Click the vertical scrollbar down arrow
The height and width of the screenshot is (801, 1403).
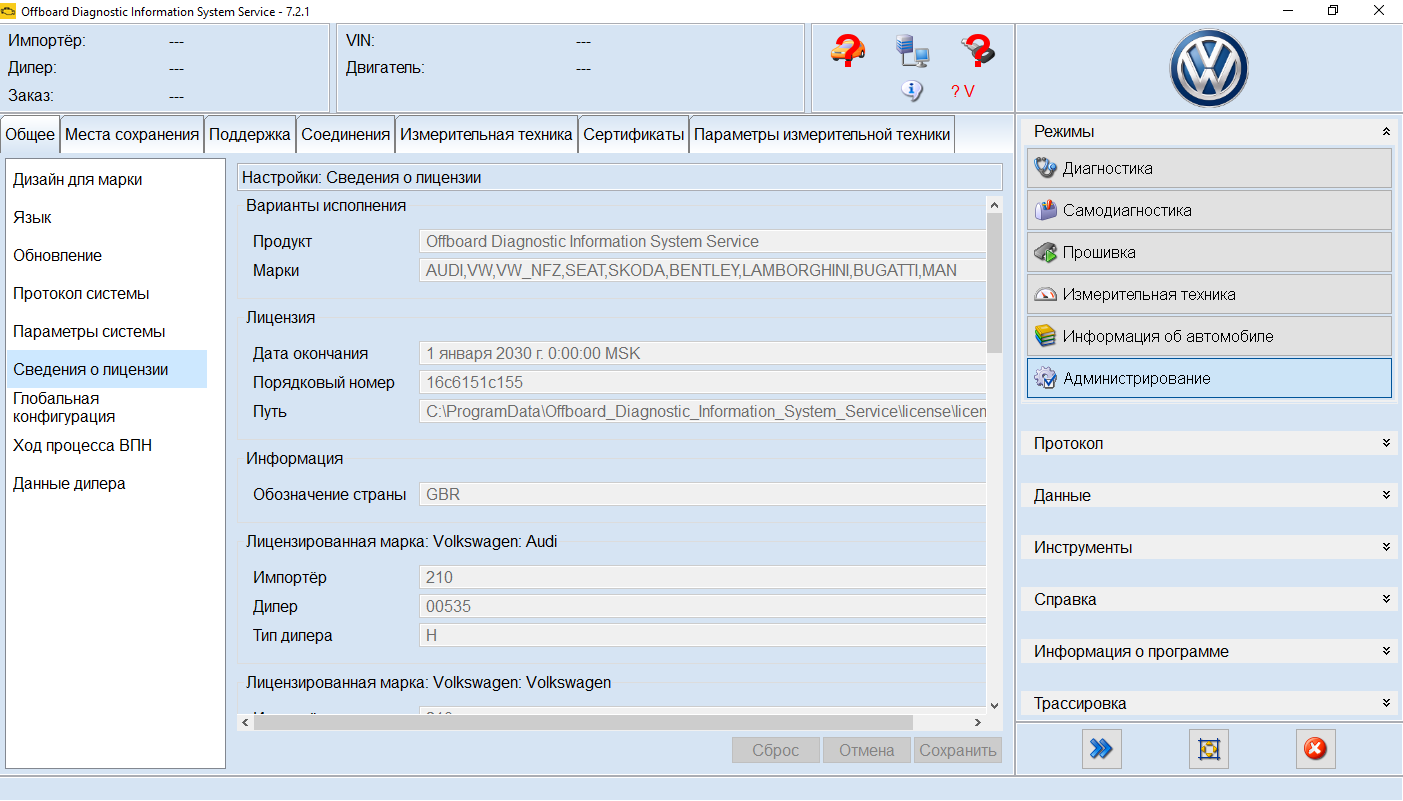pos(994,704)
